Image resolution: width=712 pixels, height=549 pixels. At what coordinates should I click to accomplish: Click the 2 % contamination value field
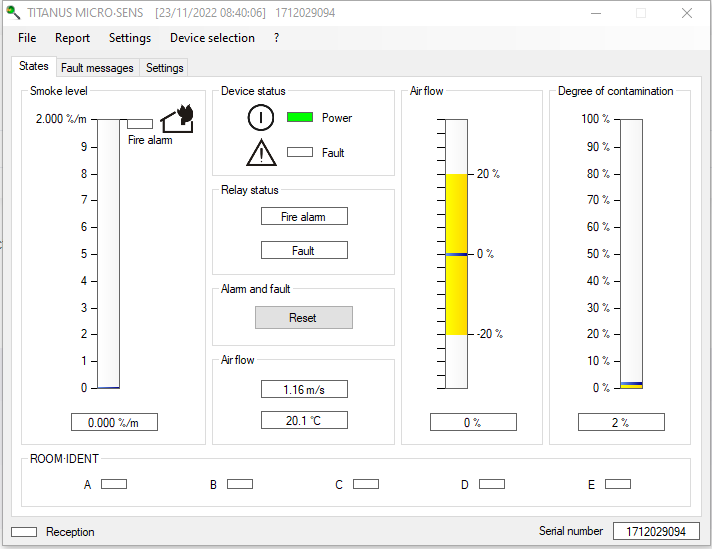coord(621,422)
